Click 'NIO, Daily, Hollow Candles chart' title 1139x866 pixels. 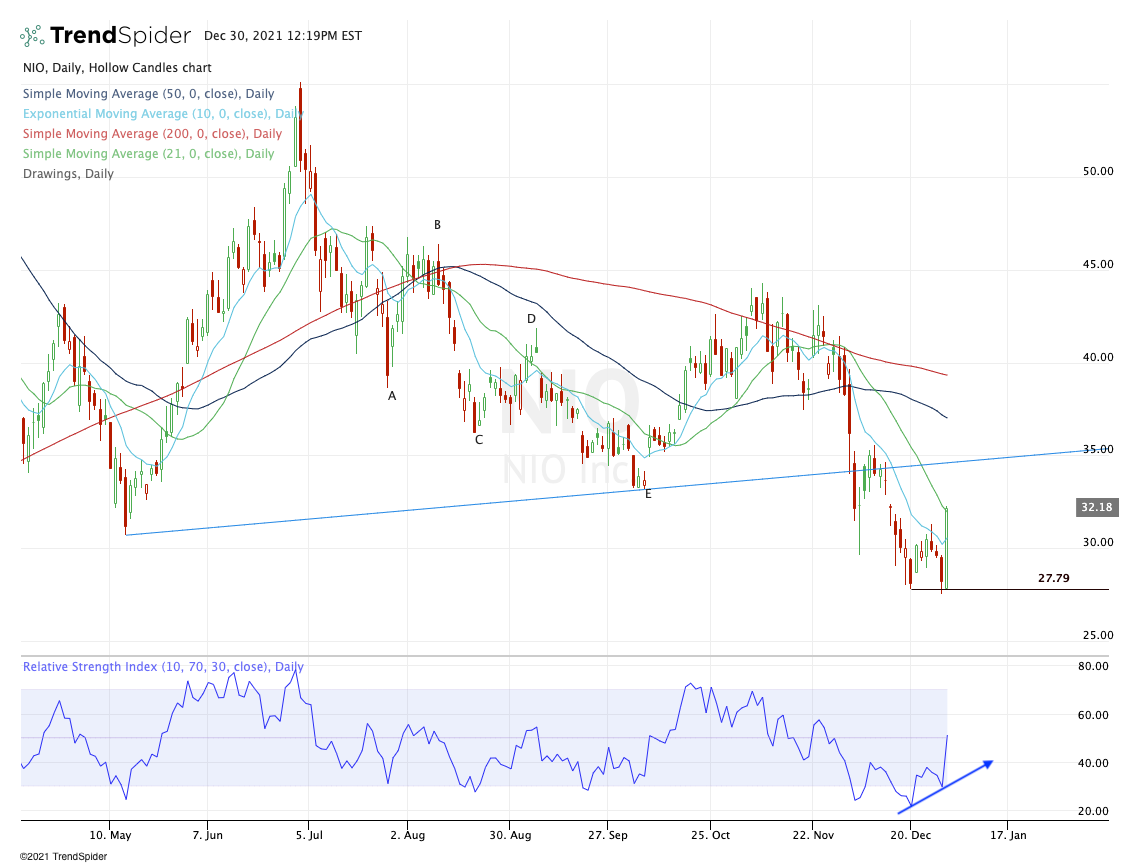(117, 68)
